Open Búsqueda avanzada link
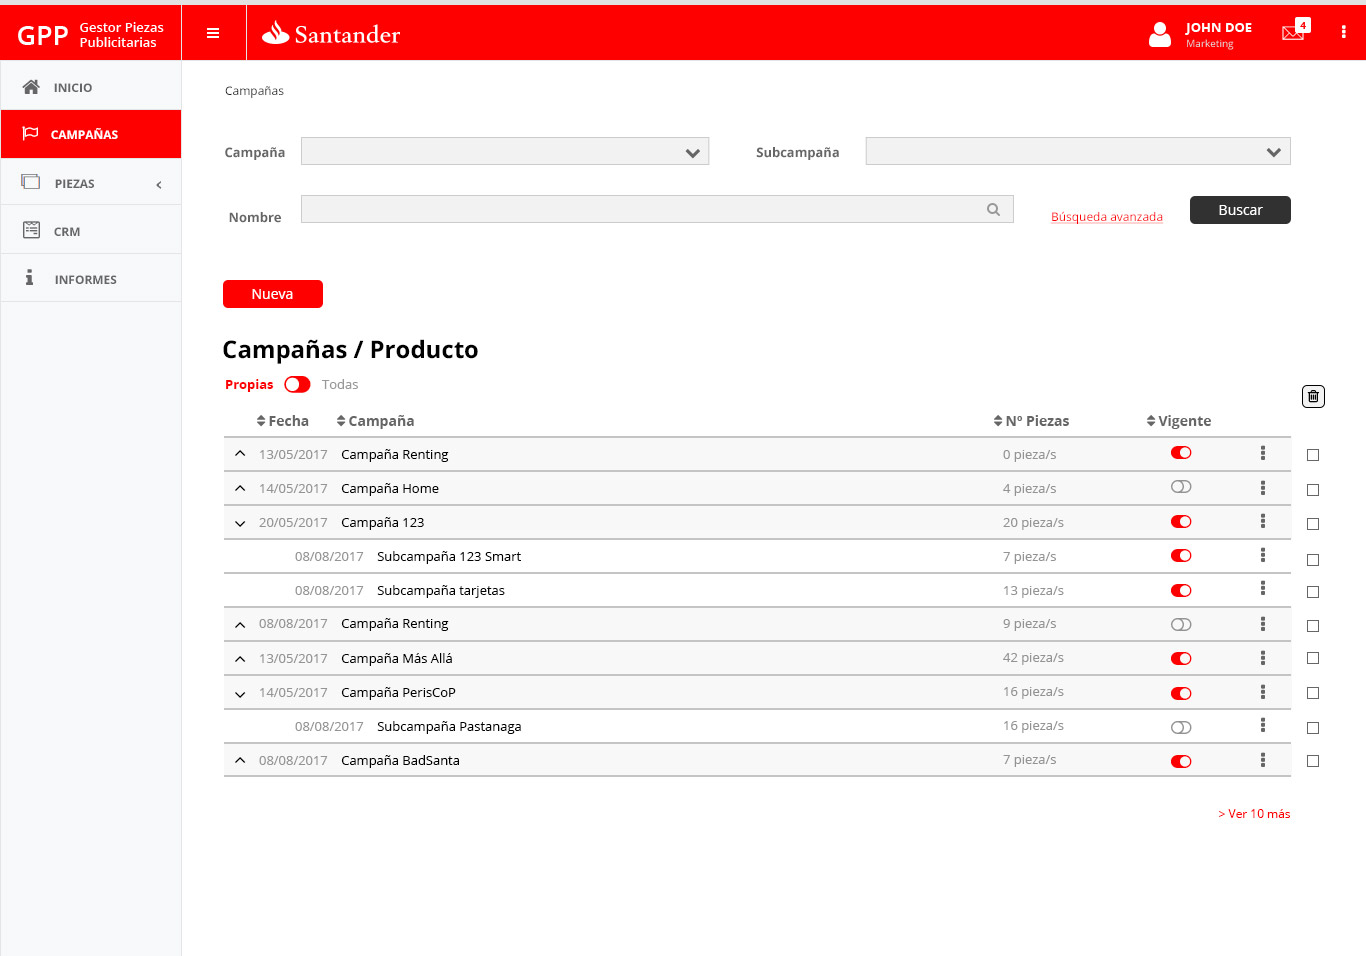 point(1107,217)
